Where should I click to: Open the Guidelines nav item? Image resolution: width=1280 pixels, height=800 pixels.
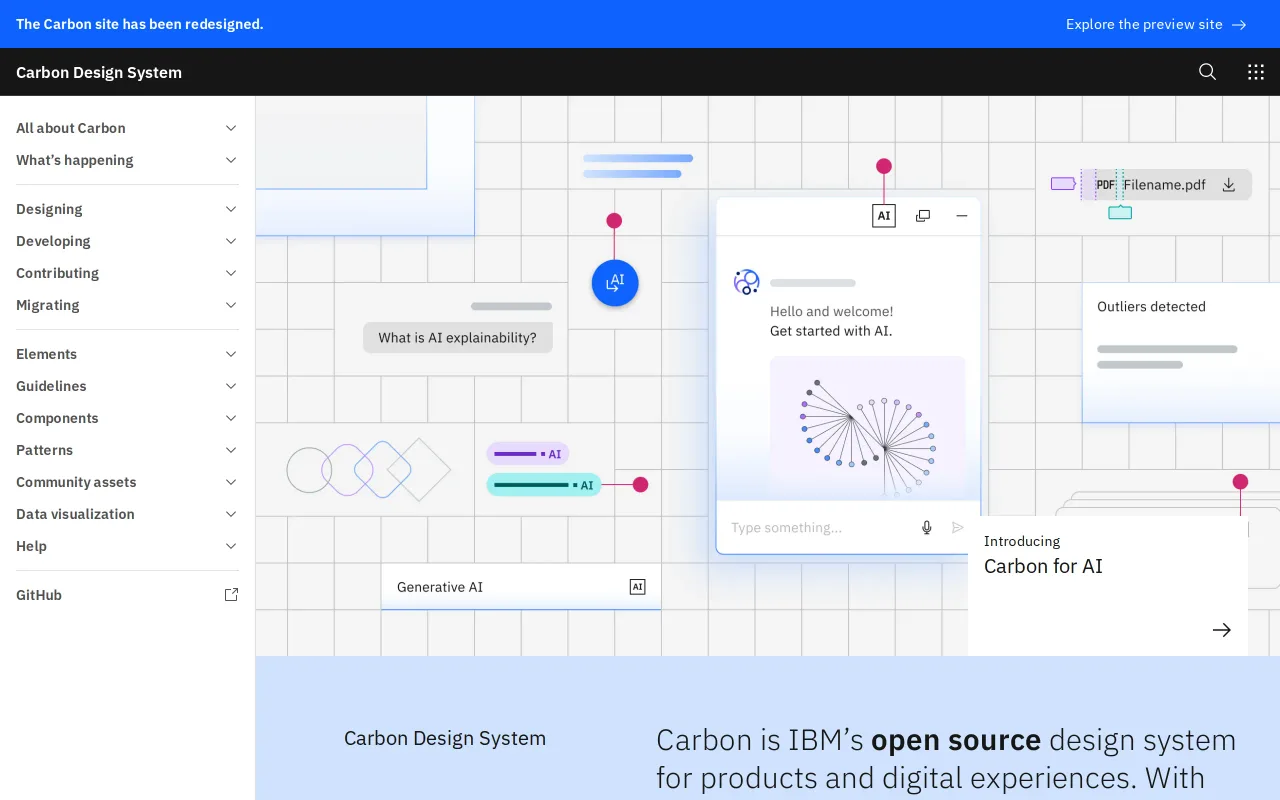pos(128,386)
